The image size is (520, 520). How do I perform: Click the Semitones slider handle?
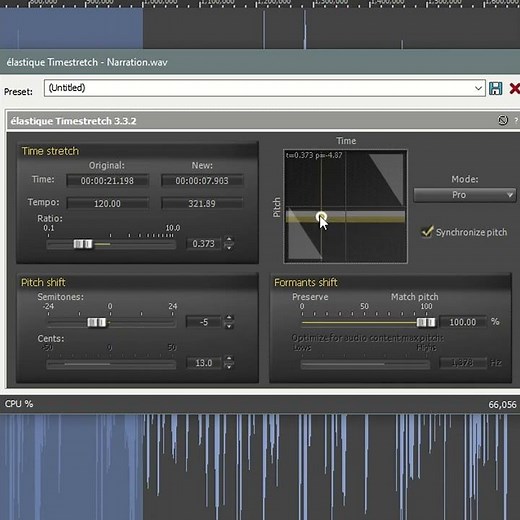tap(97, 322)
